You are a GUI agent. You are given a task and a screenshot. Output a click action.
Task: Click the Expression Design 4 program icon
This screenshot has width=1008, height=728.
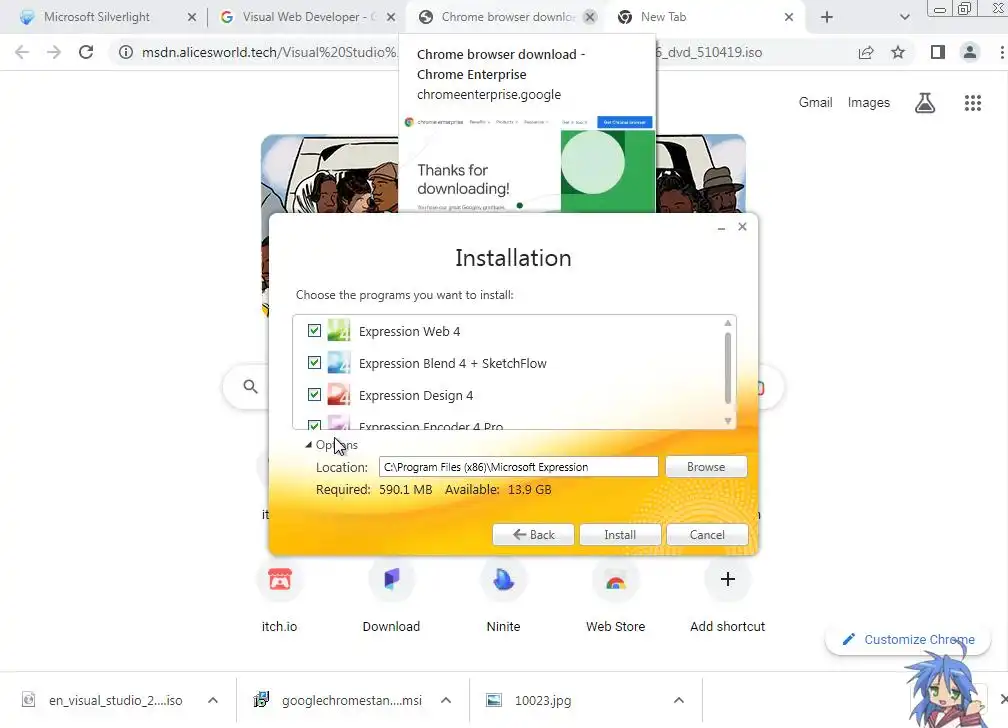tap(339, 394)
